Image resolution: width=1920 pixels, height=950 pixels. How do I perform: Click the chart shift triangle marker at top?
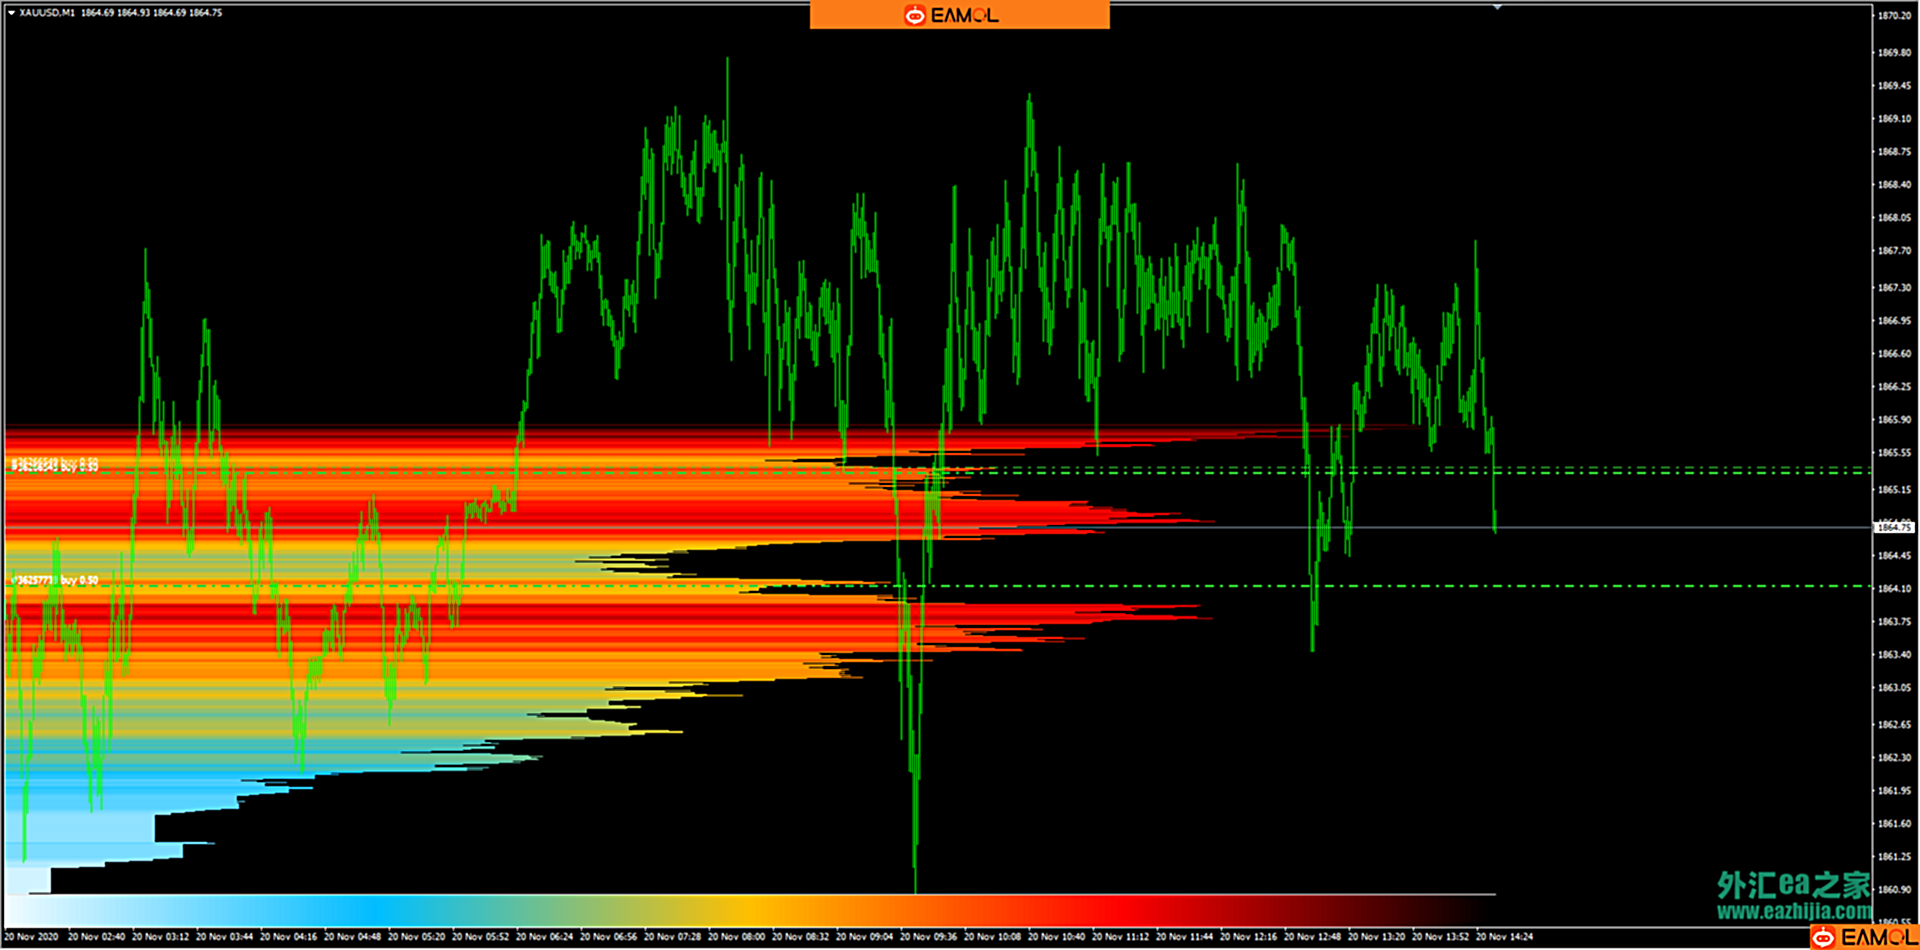(x=1497, y=7)
